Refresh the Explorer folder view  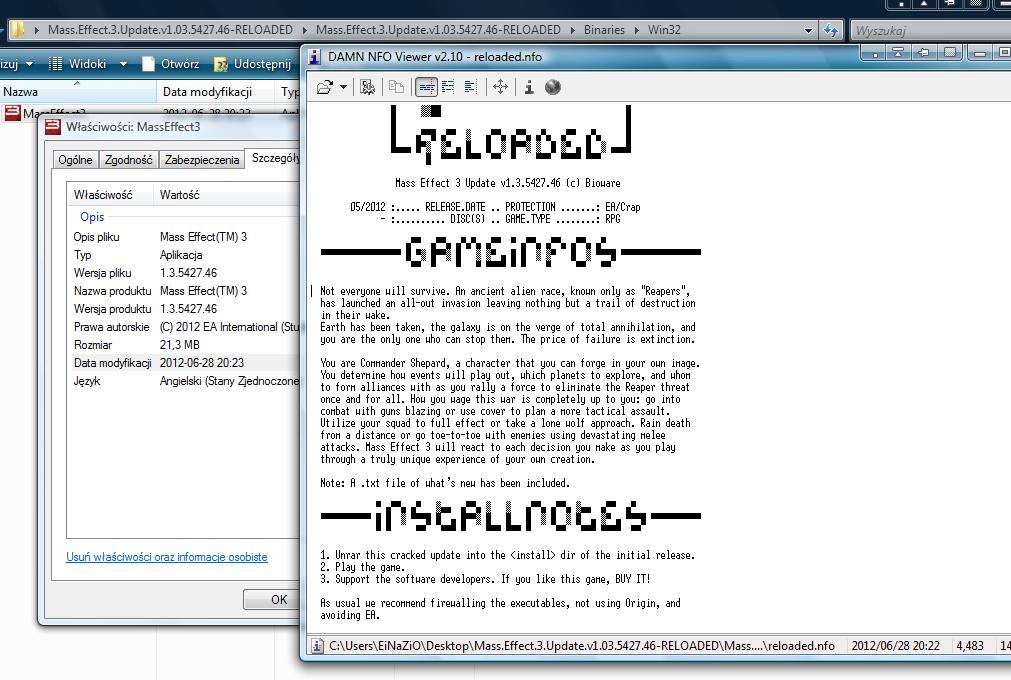pos(830,30)
